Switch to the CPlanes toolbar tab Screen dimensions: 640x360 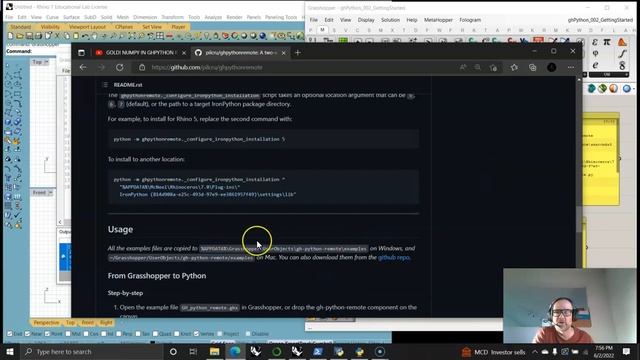pyautogui.click(x=124, y=27)
